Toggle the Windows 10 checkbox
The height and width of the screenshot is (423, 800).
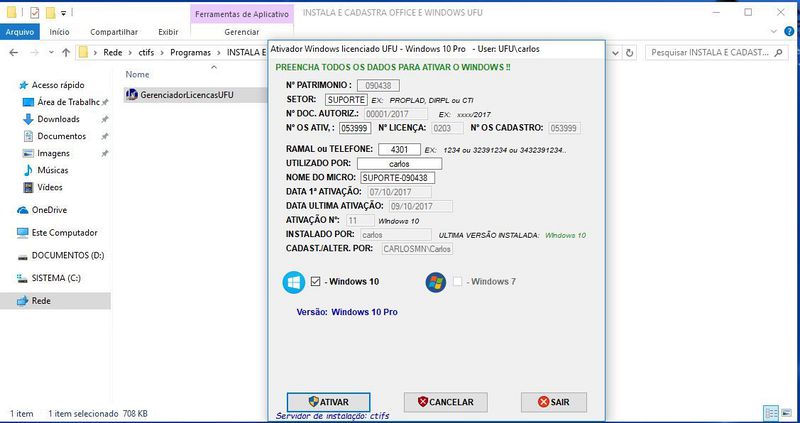(x=315, y=281)
